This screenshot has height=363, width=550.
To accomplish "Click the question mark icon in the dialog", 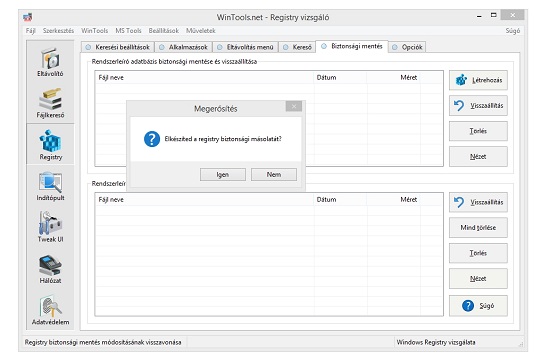I will [152, 139].
